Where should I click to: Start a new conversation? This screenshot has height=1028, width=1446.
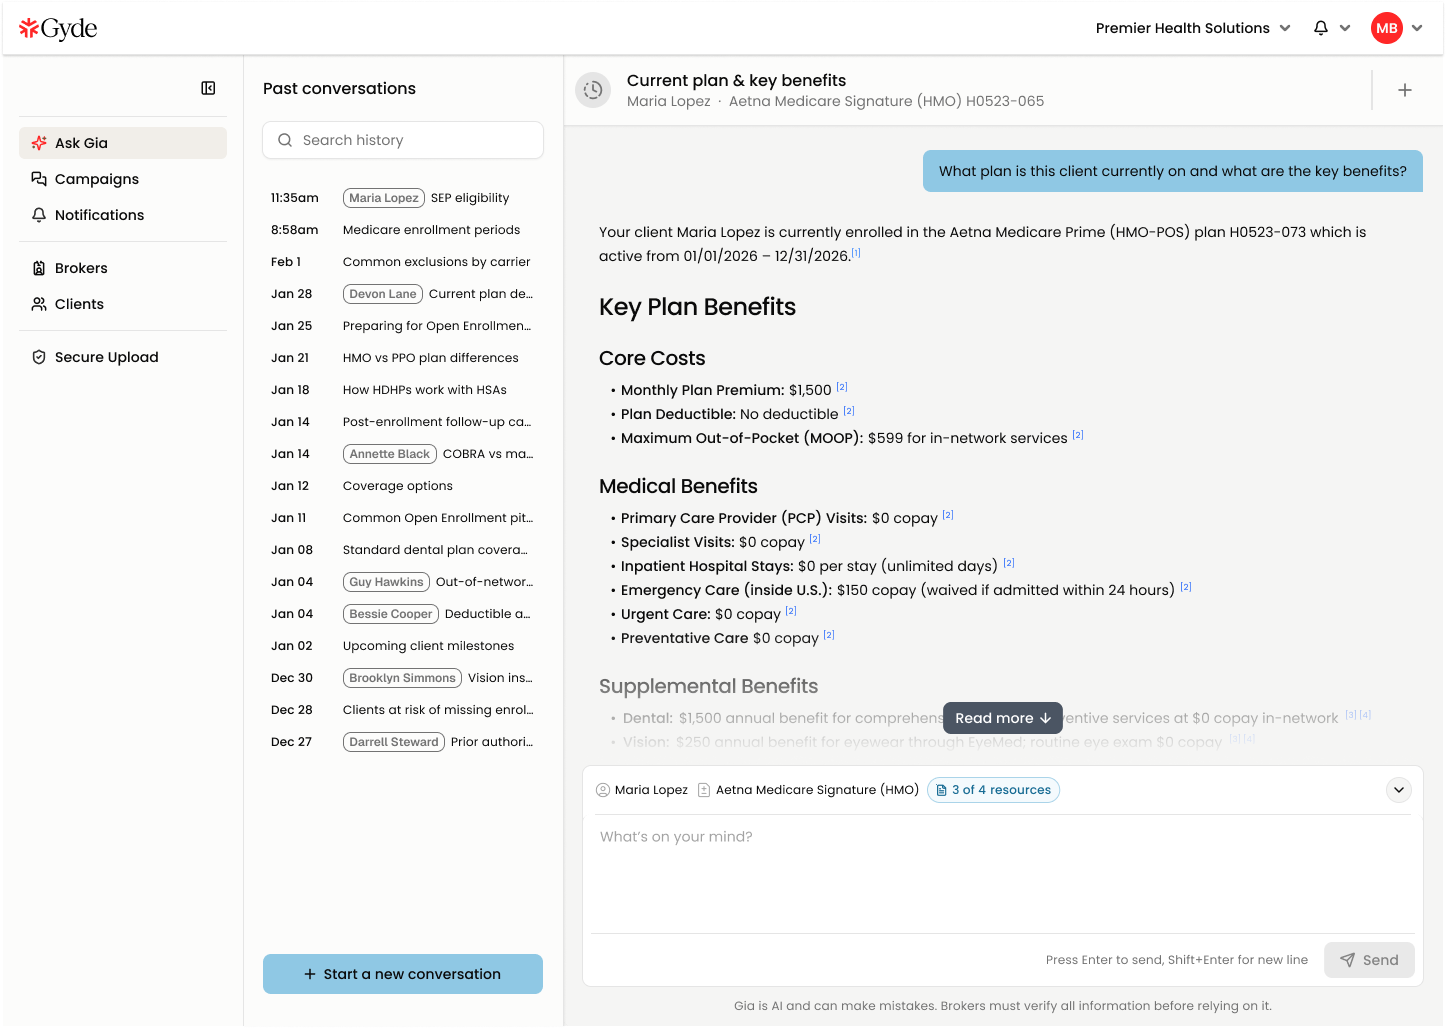click(x=403, y=974)
